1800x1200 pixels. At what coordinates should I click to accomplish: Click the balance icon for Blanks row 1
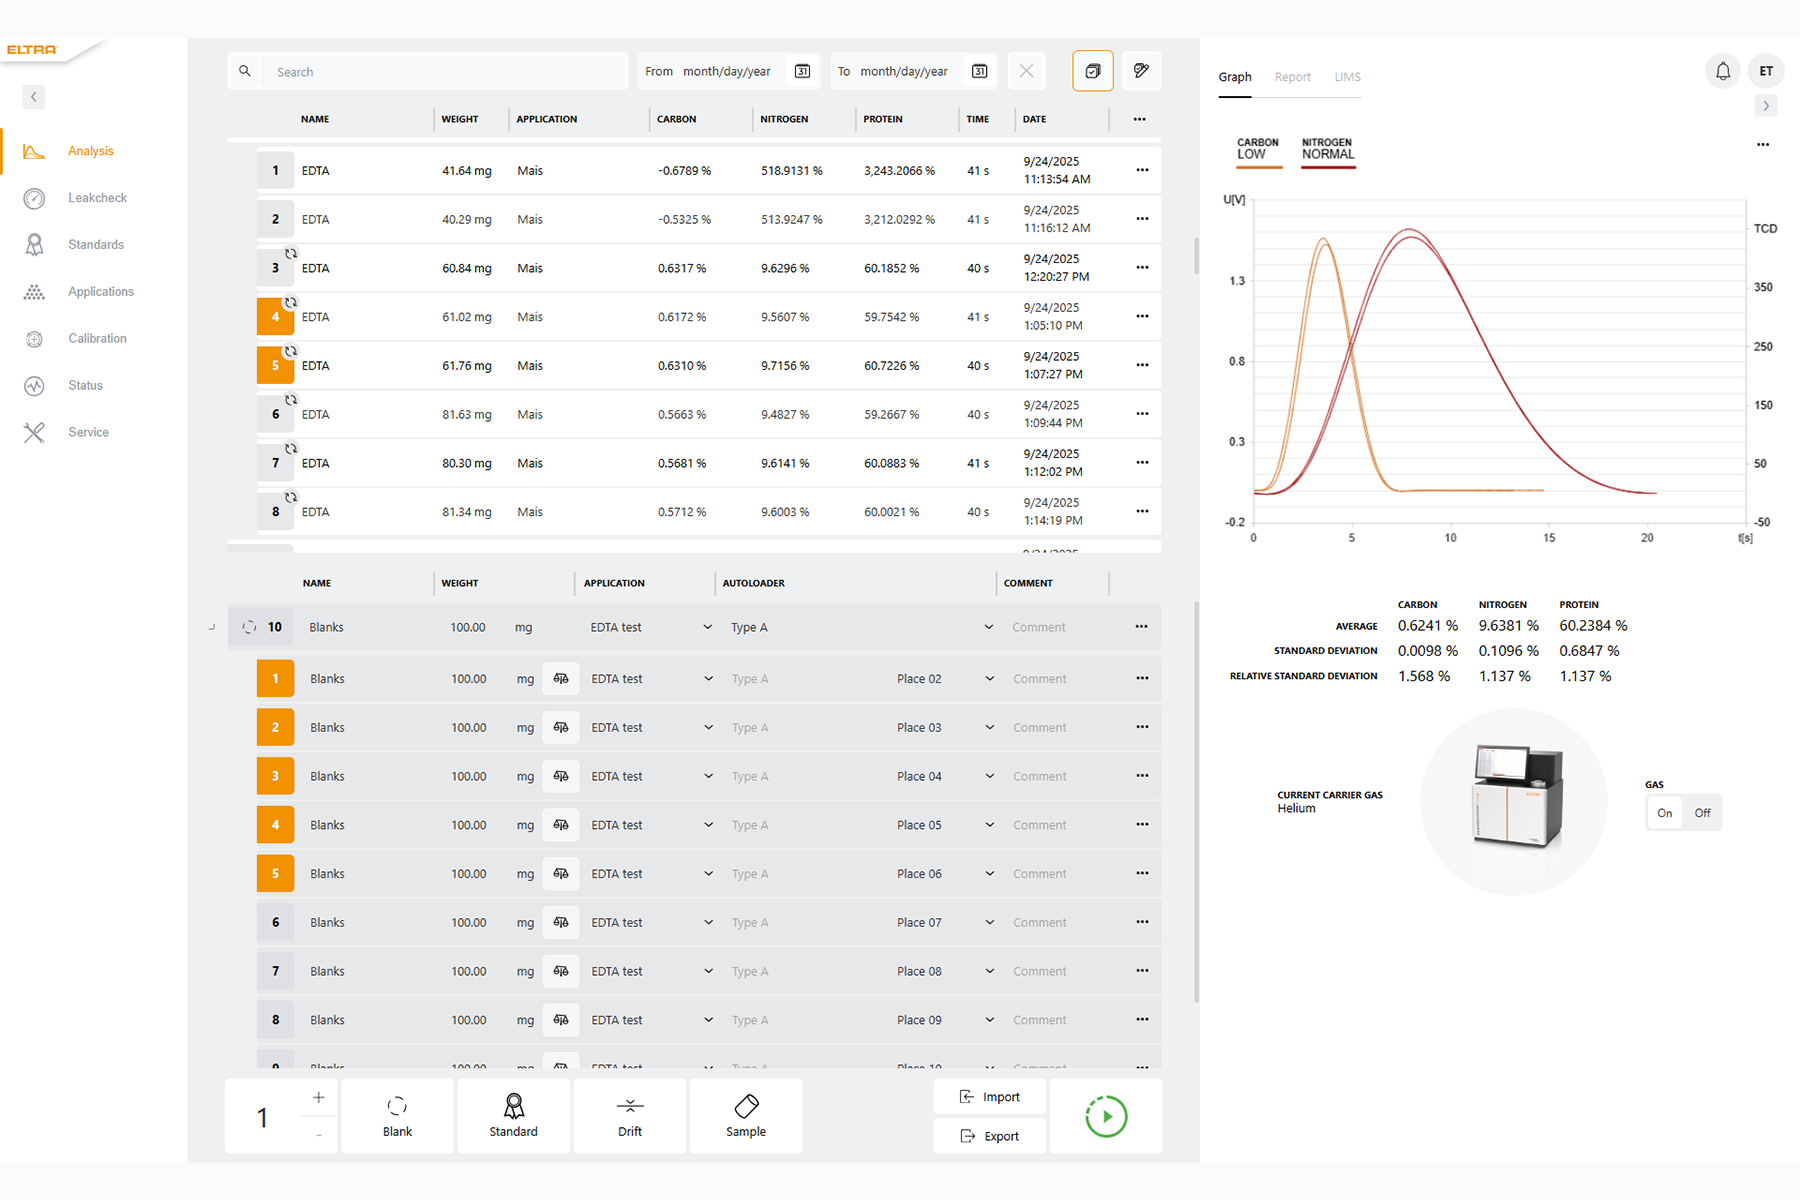(561, 678)
